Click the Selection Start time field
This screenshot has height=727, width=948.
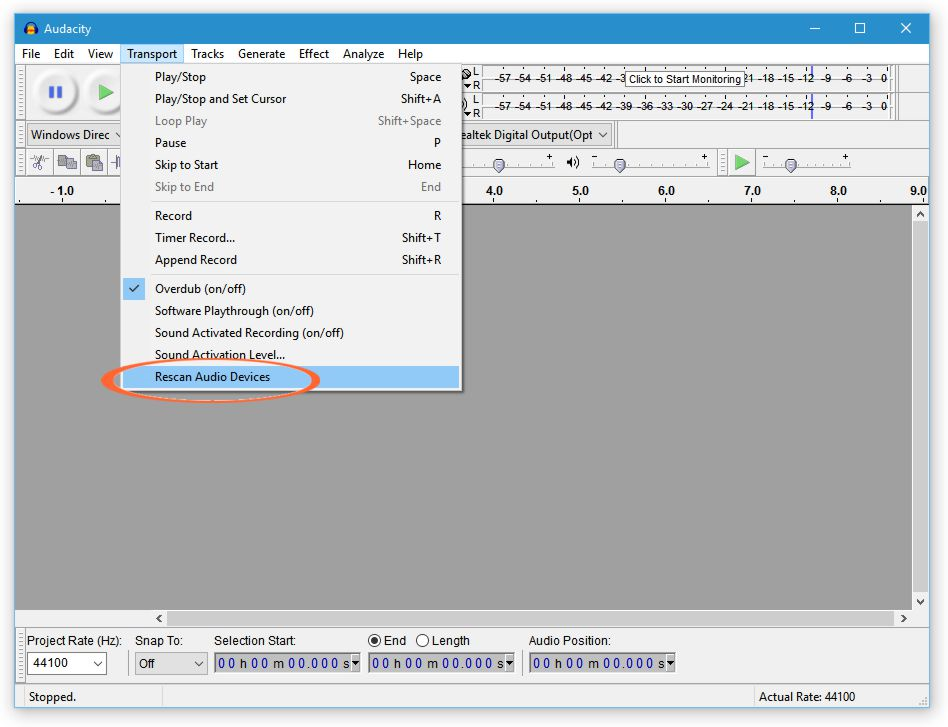pyautogui.click(x=282, y=663)
